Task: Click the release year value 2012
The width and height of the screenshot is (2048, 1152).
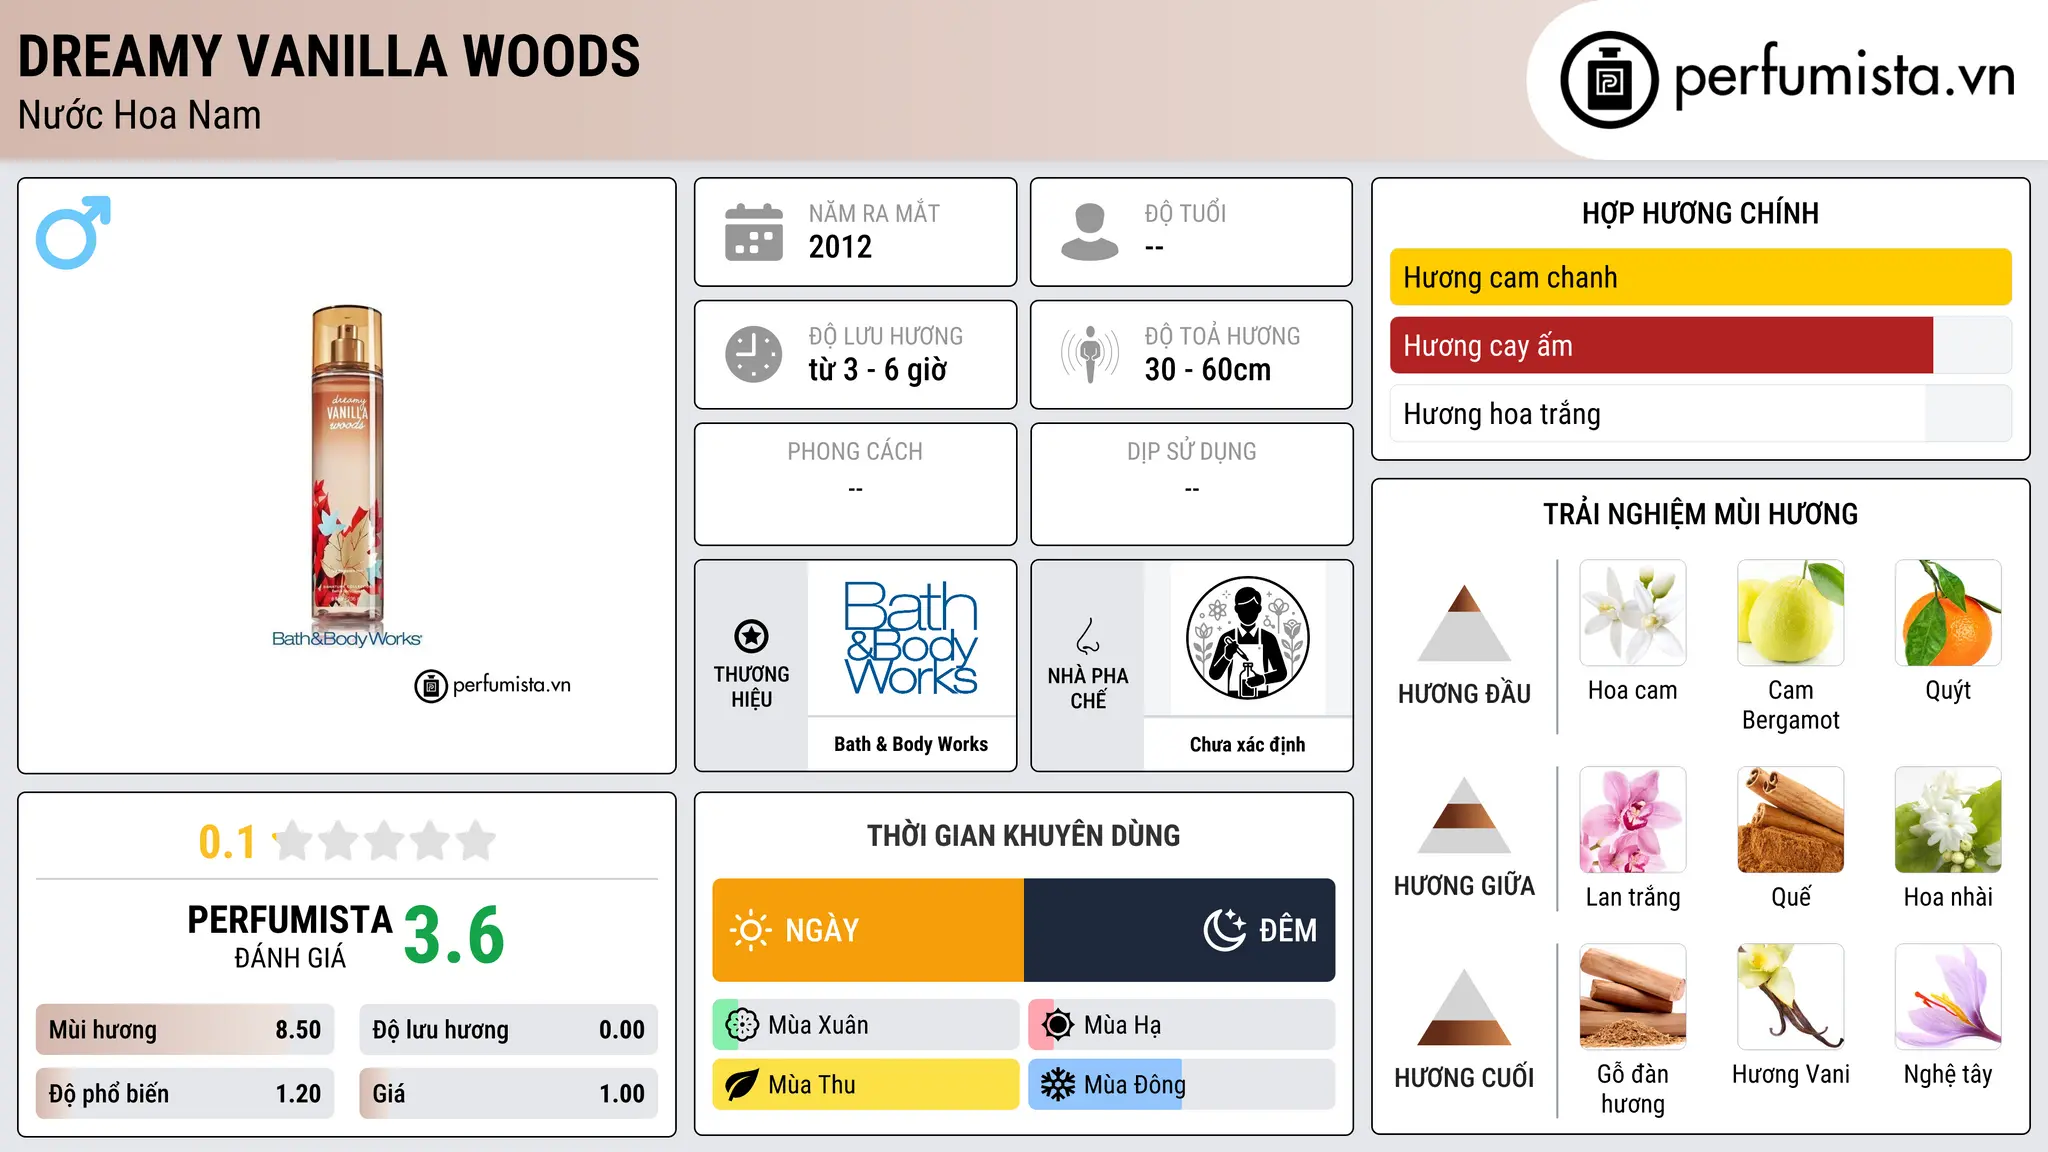Action: click(840, 247)
